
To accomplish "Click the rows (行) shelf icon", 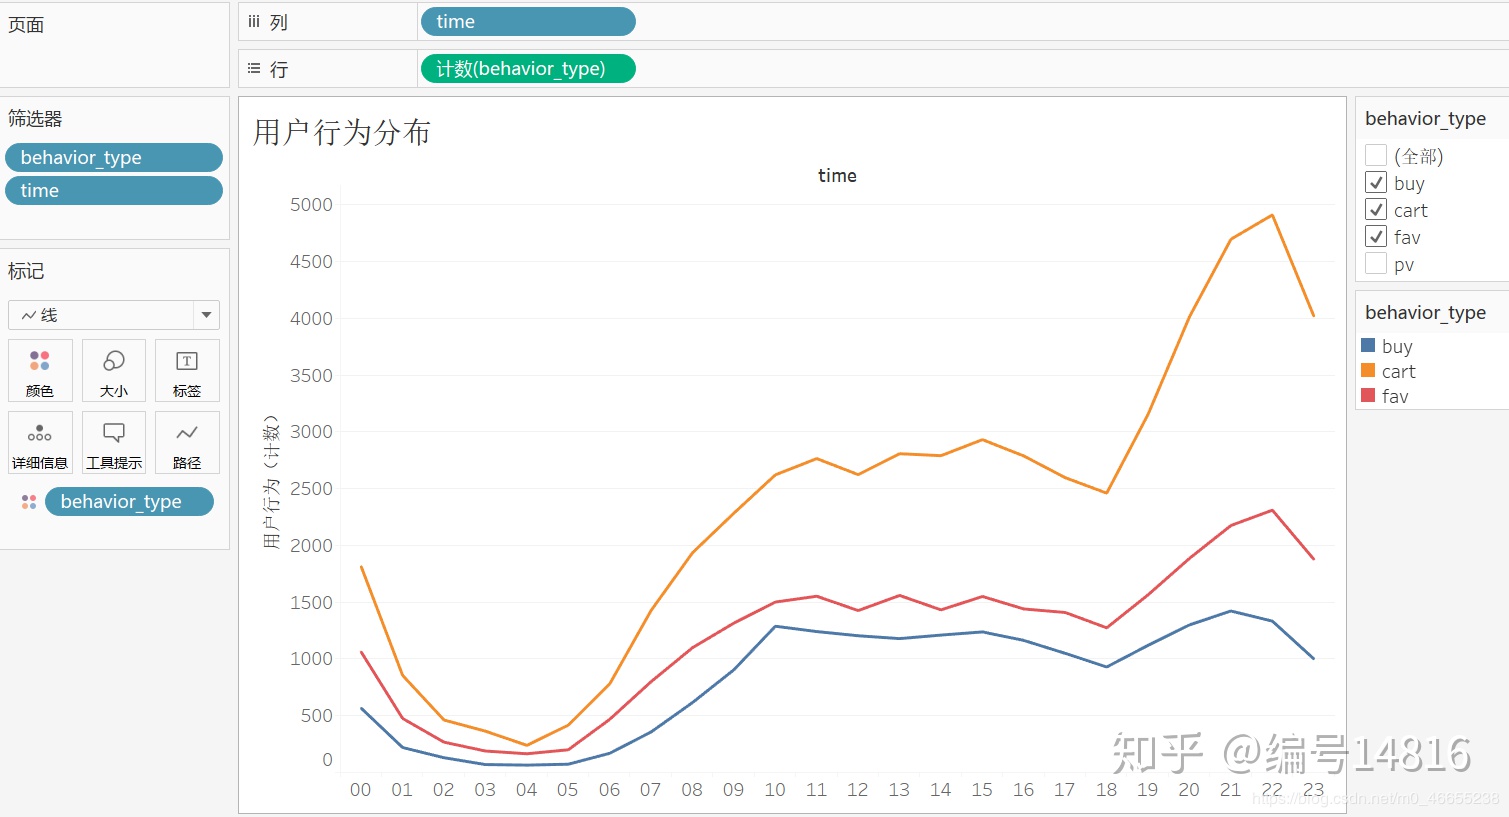I will click(254, 69).
